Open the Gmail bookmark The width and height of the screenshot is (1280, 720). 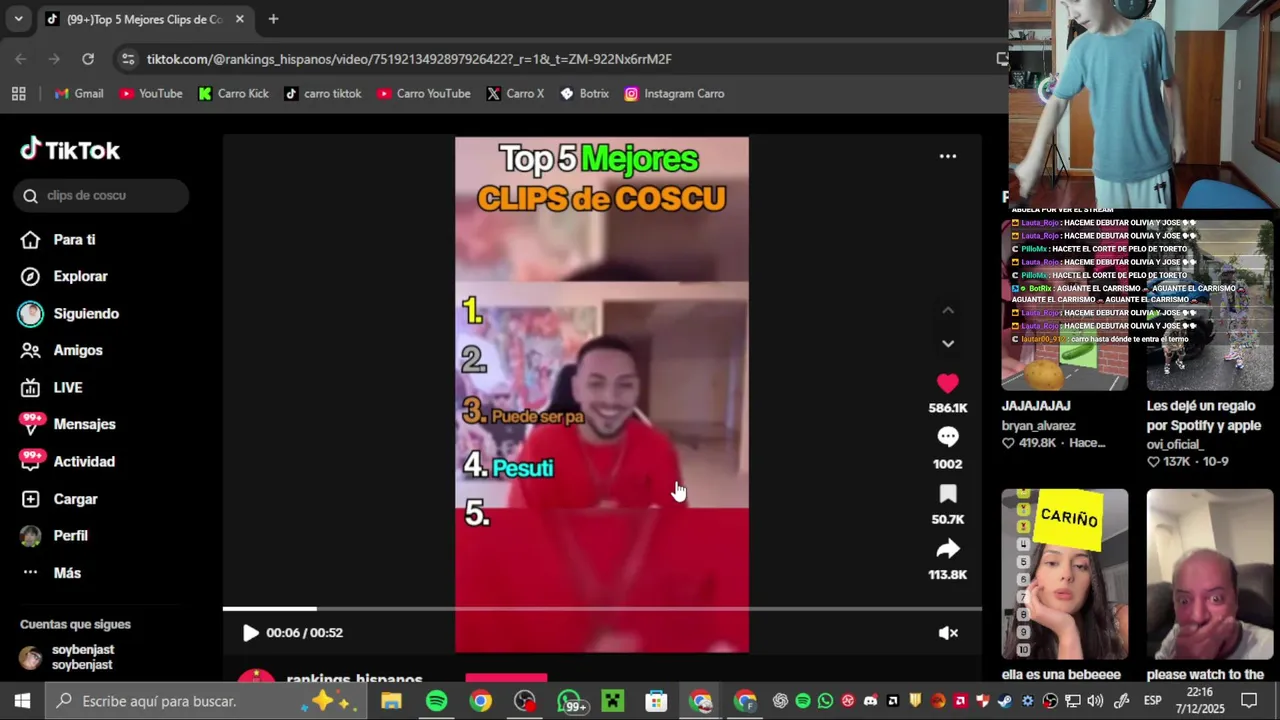(x=79, y=93)
